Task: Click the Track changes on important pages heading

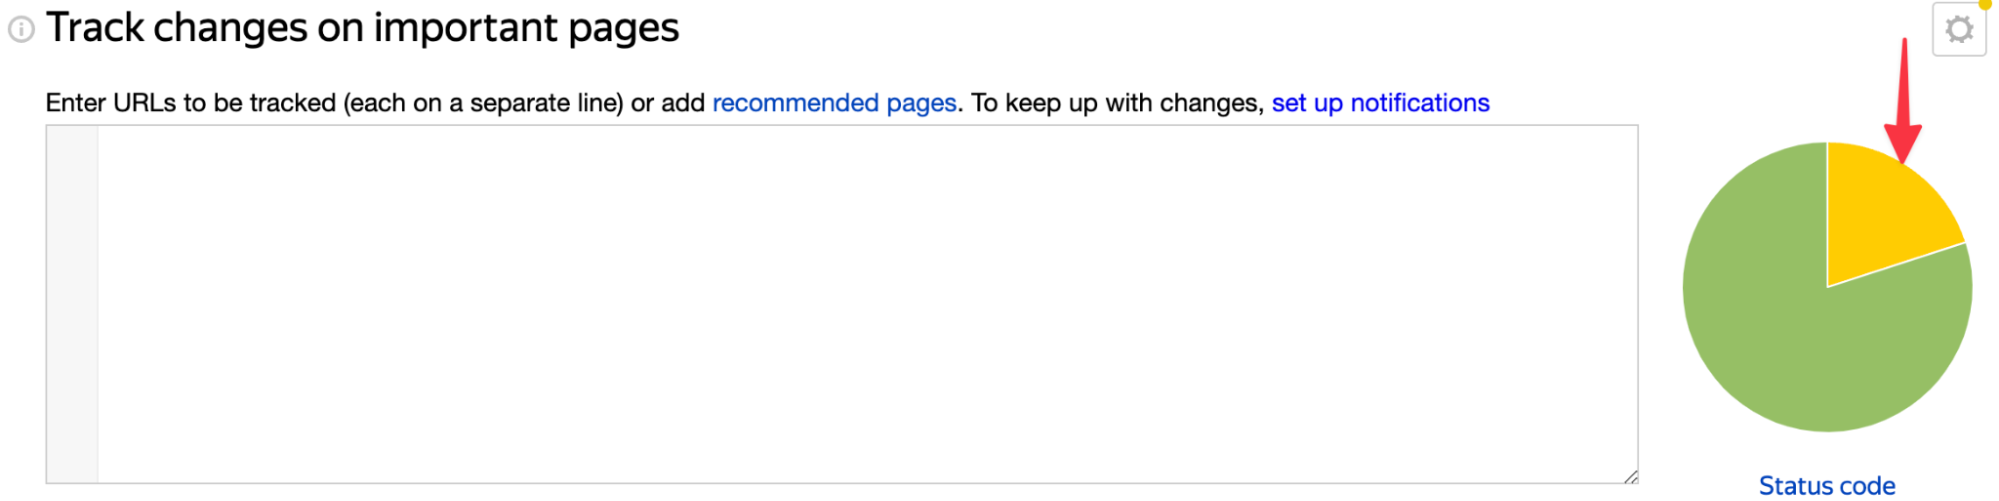Action: coord(362,28)
